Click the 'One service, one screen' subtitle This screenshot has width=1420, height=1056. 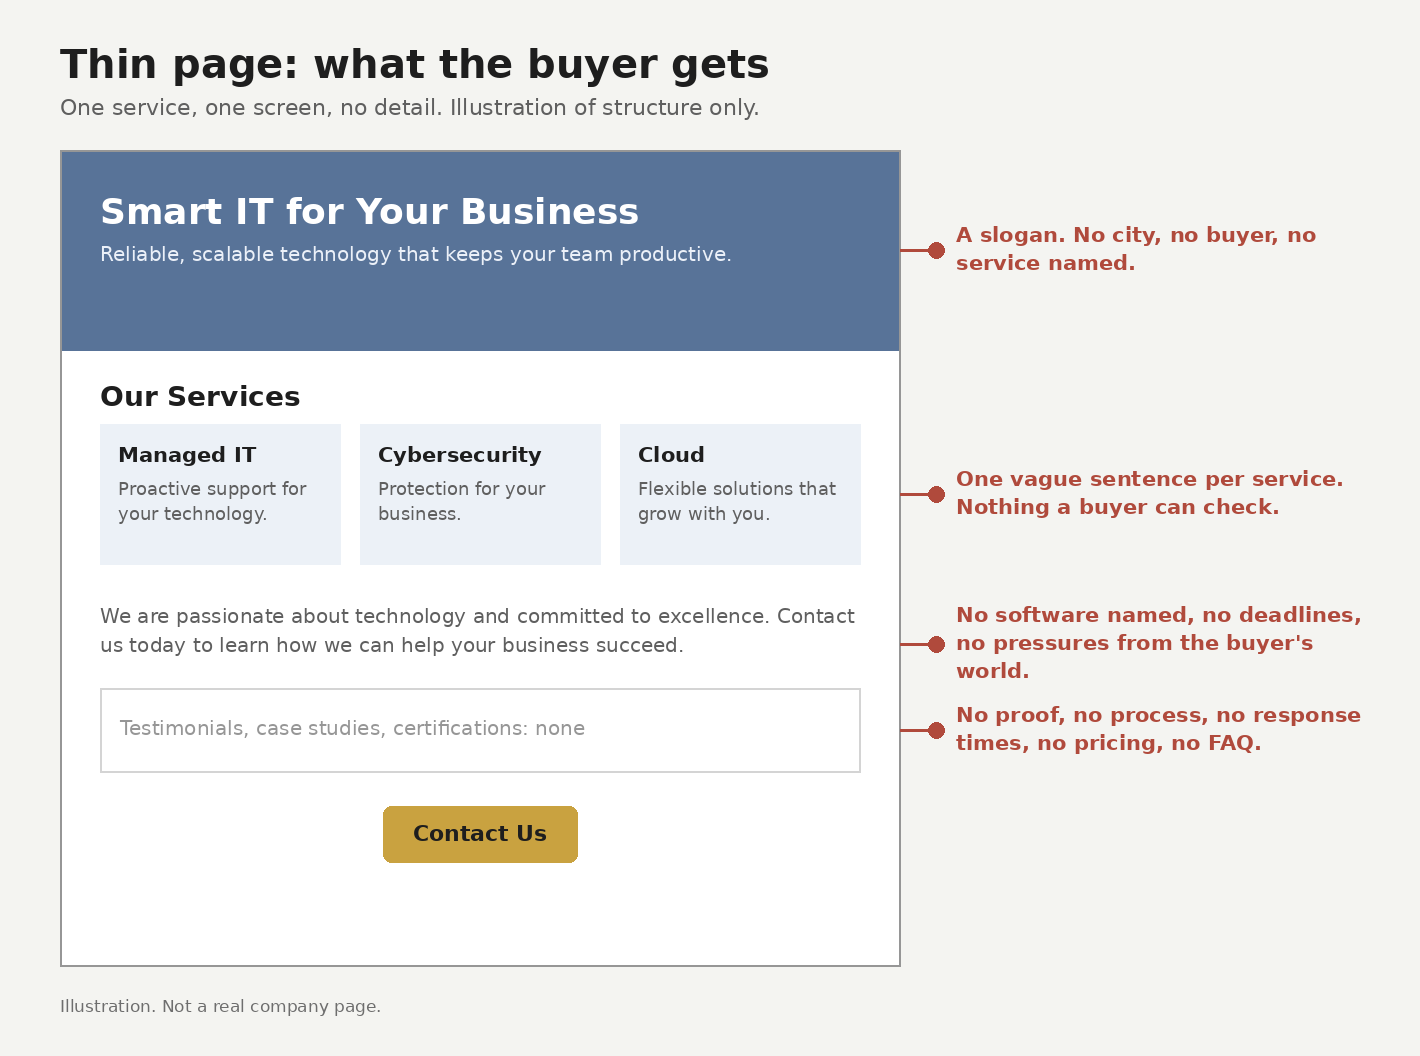pos(410,108)
